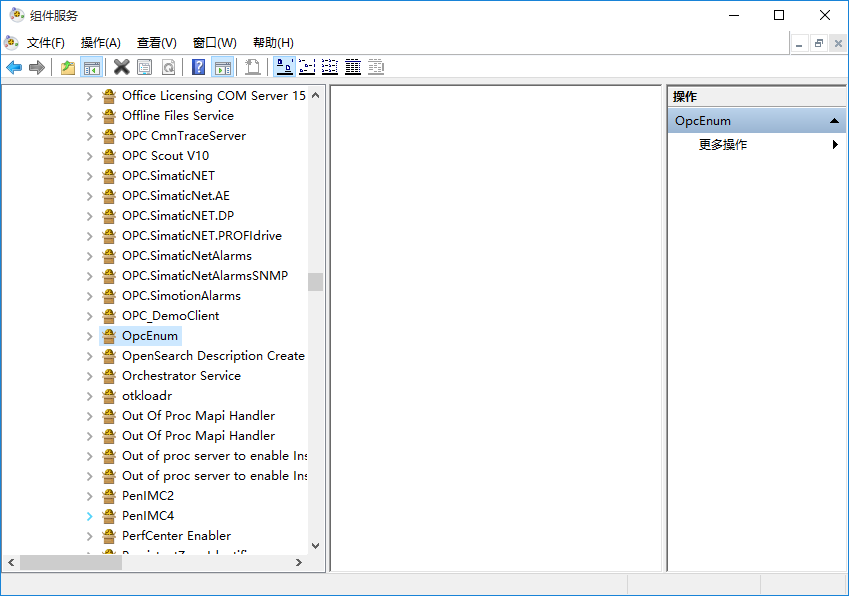Open the 窗口(W) menu
849x596 pixels.
click(214, 43)
